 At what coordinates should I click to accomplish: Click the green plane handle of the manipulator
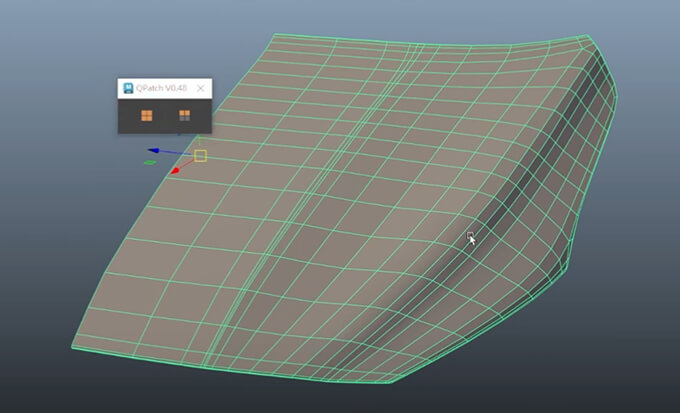tap(150, 163)
